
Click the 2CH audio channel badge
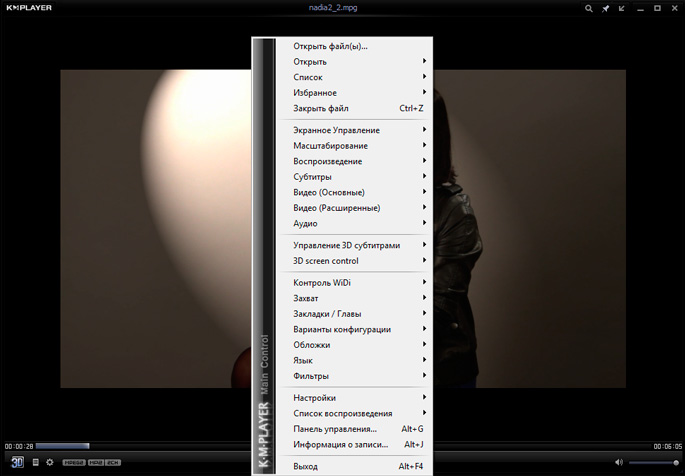click(113, 462)
